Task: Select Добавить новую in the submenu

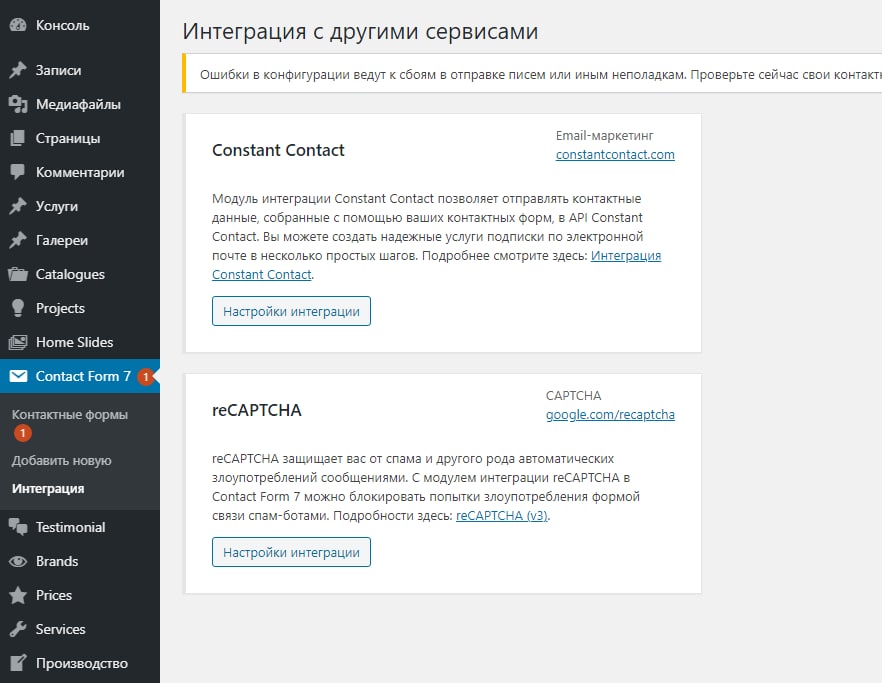Action: [62, 461]
